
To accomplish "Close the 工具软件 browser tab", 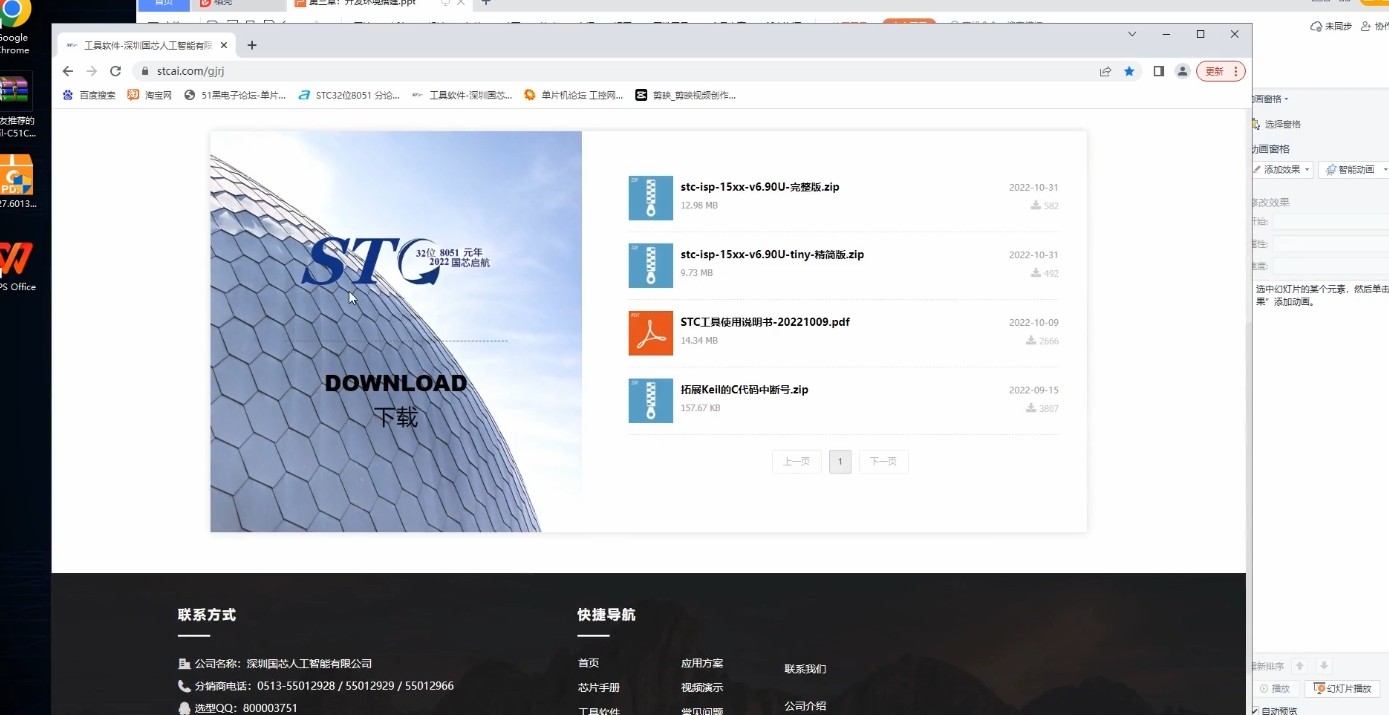I will [x=222, y=45].
